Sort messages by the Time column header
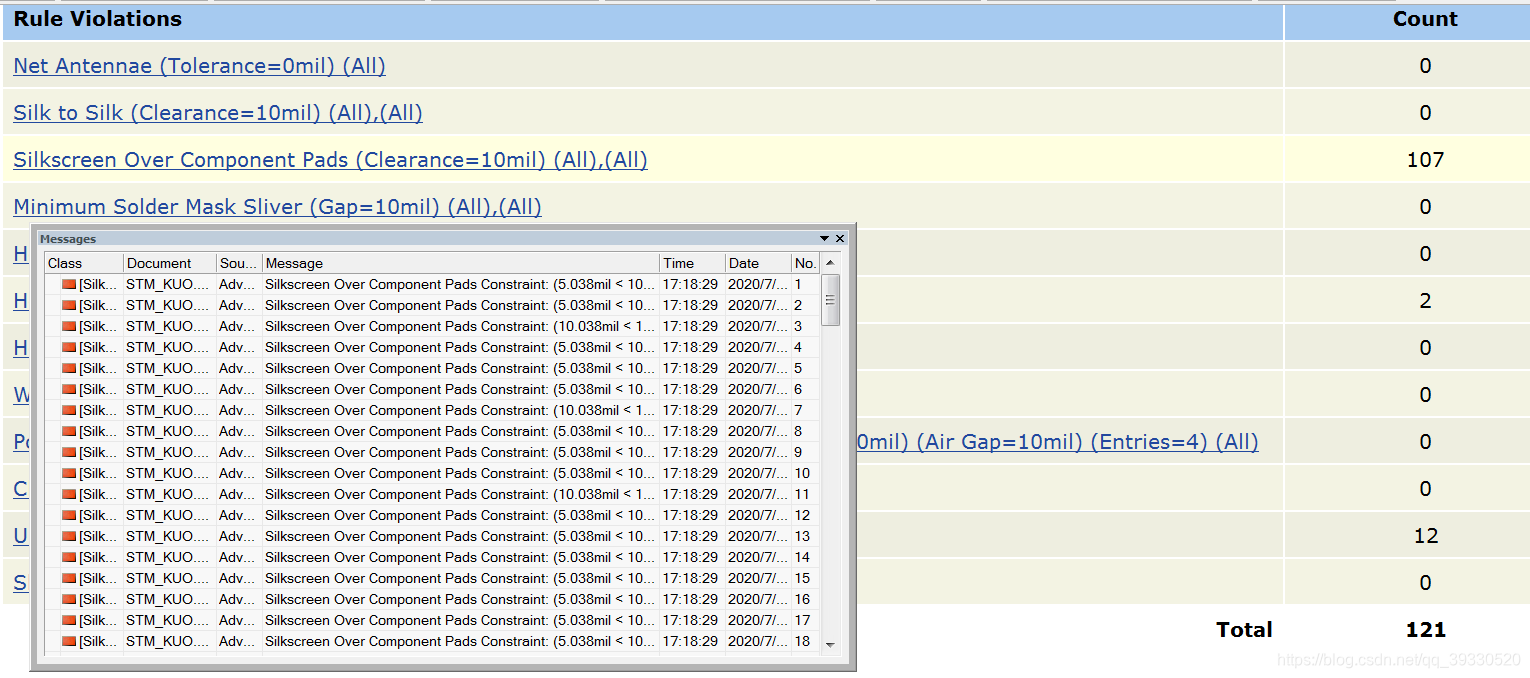Image resolution: width=1530 pixels, height=678 pixels. pyautogui.click(x=691, y=263)
